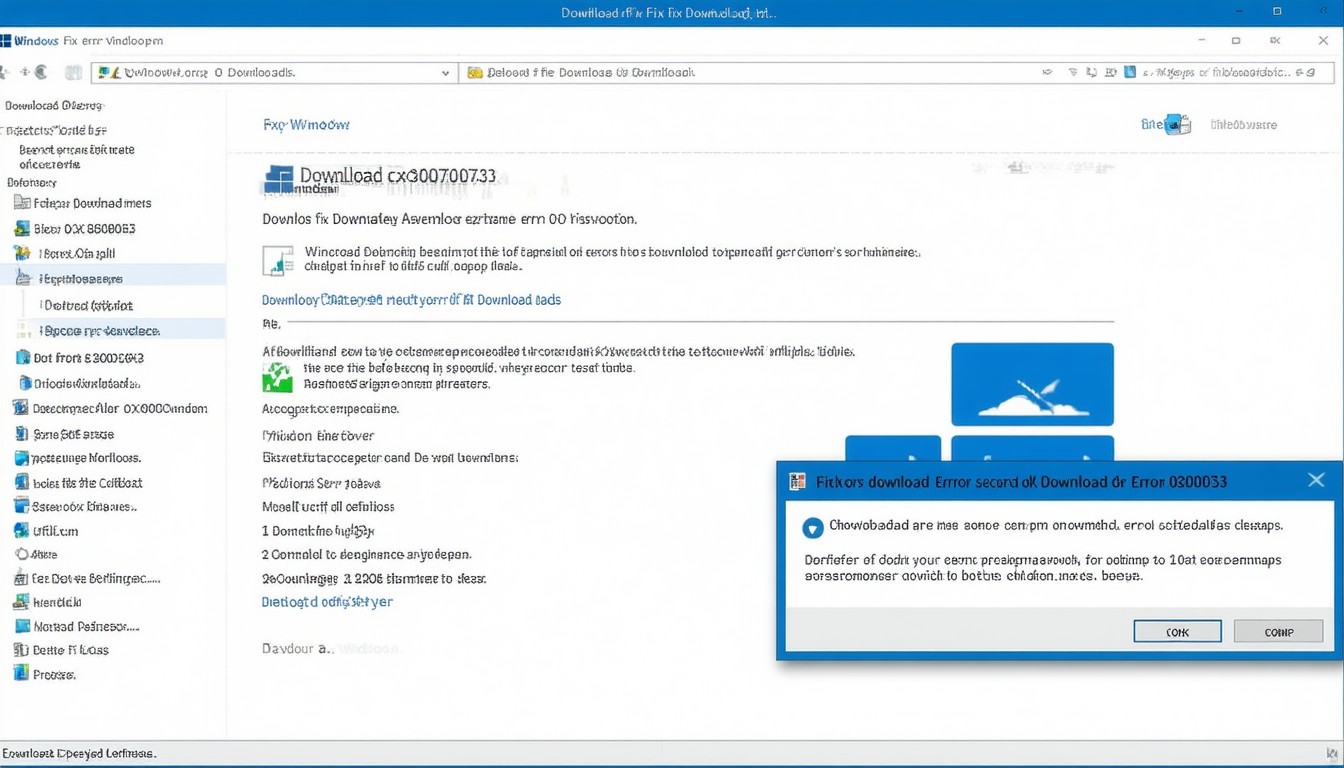Close the download error dialog
This screenshot has height=768, width=1344.
pos(1316,481)
